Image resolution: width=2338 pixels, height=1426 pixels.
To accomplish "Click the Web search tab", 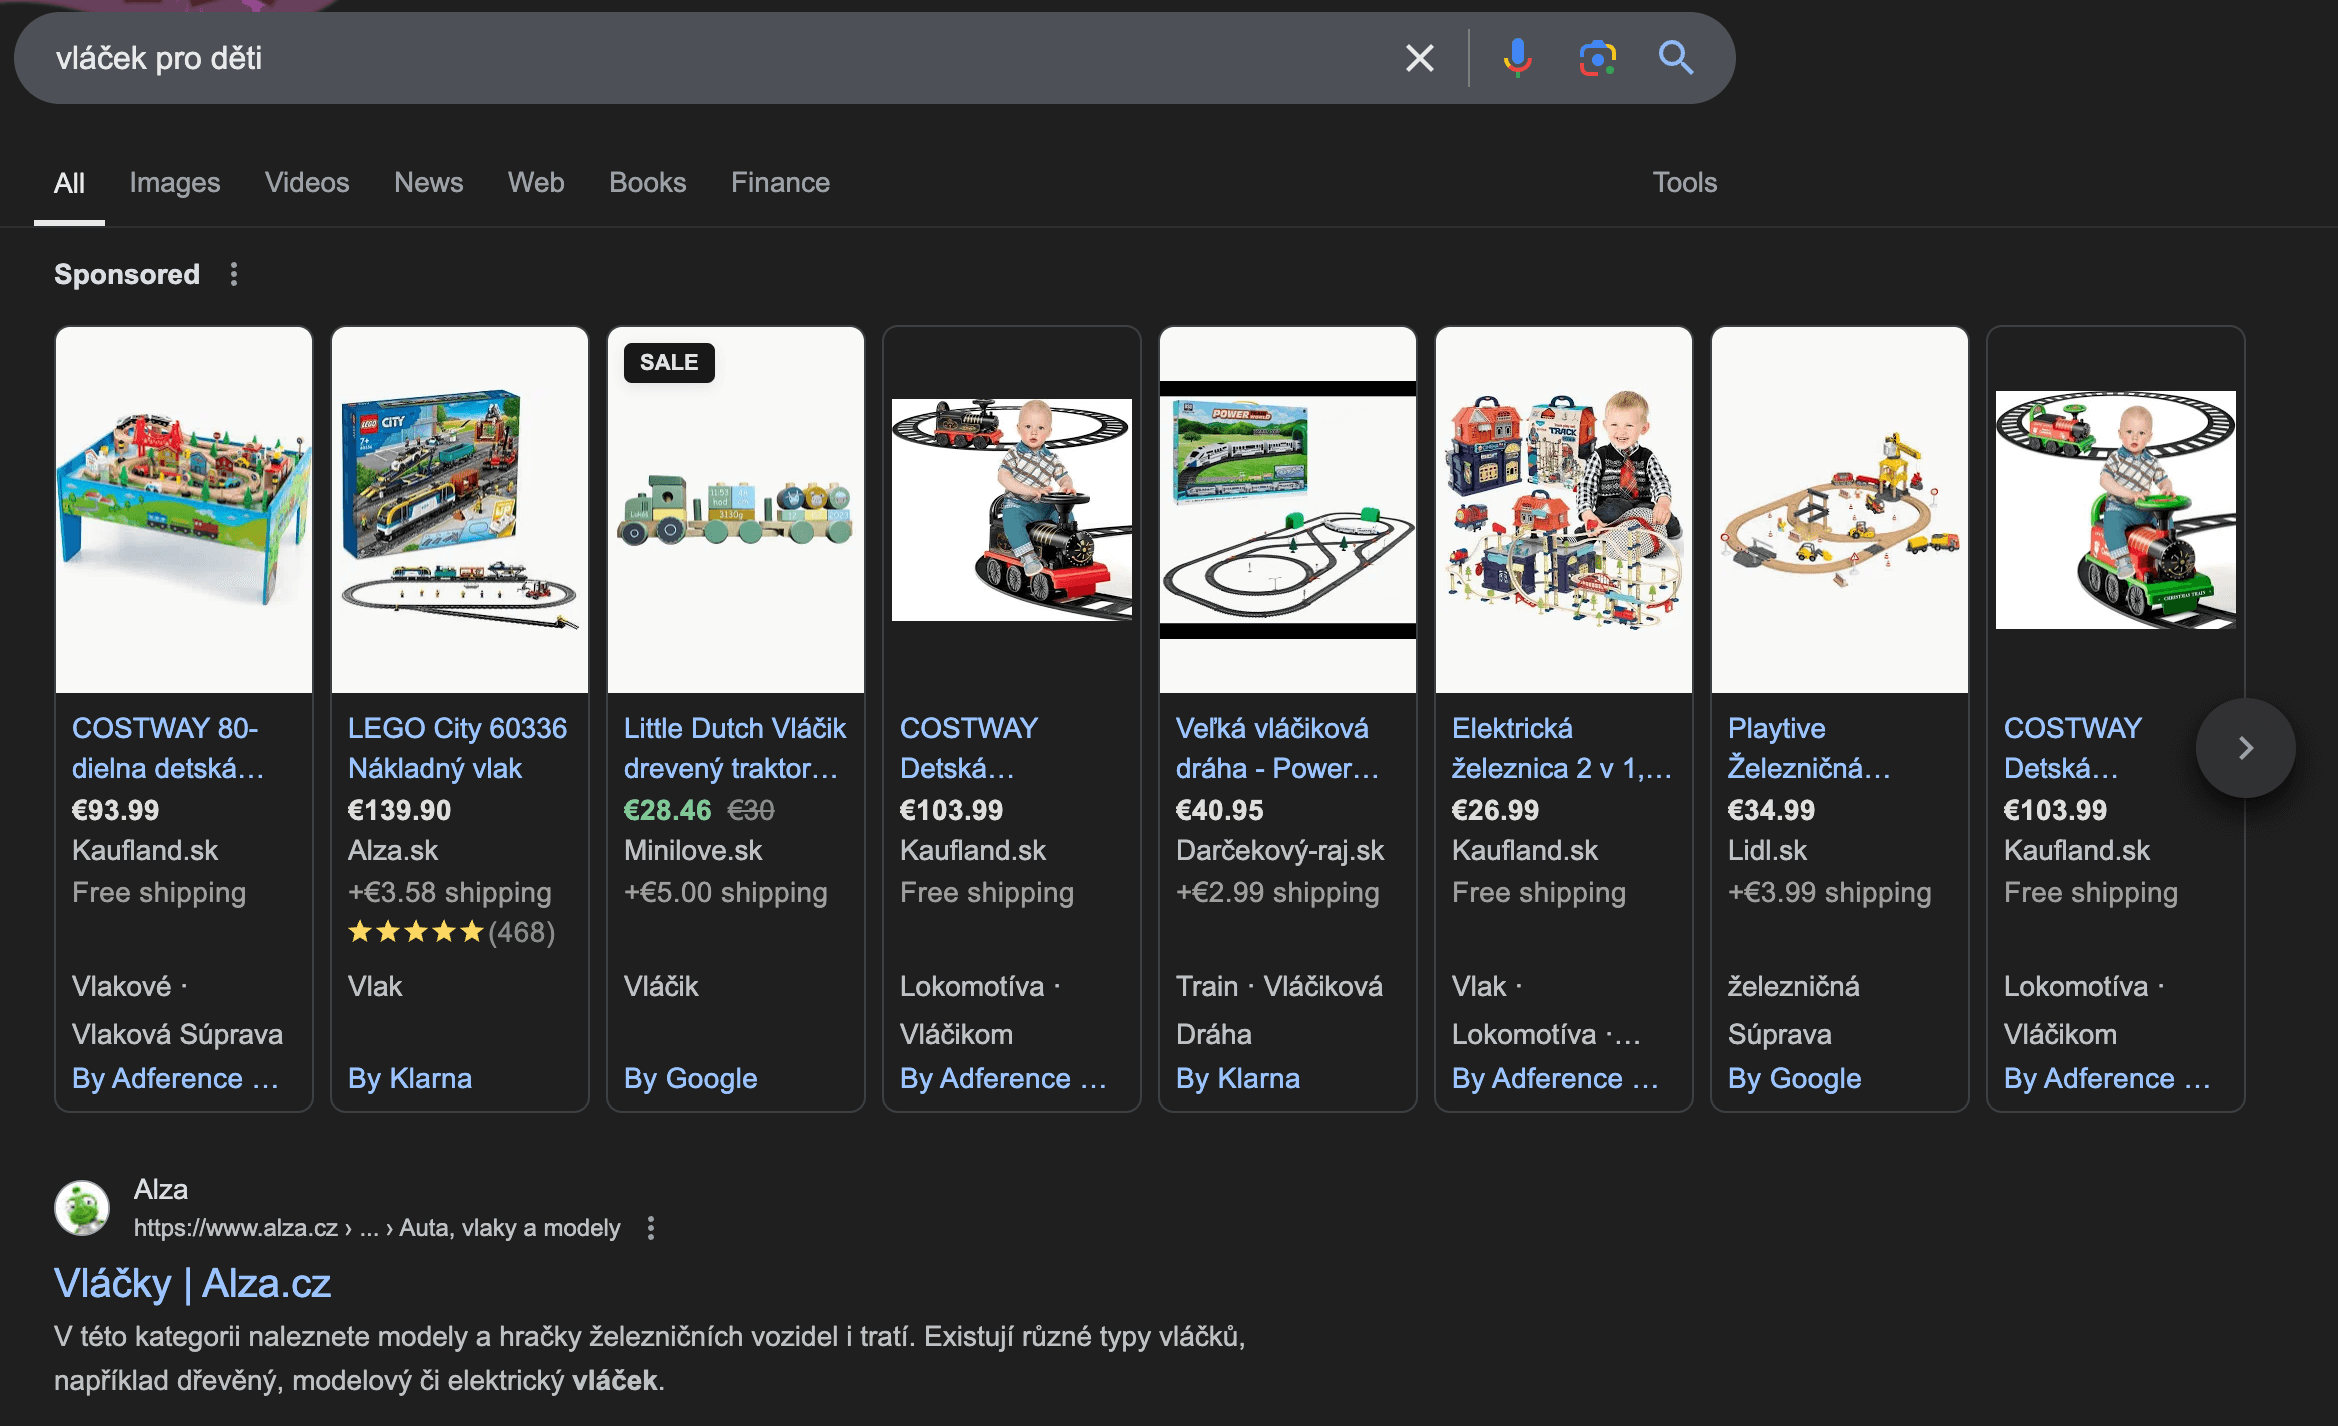I will [x=536, y=182].
